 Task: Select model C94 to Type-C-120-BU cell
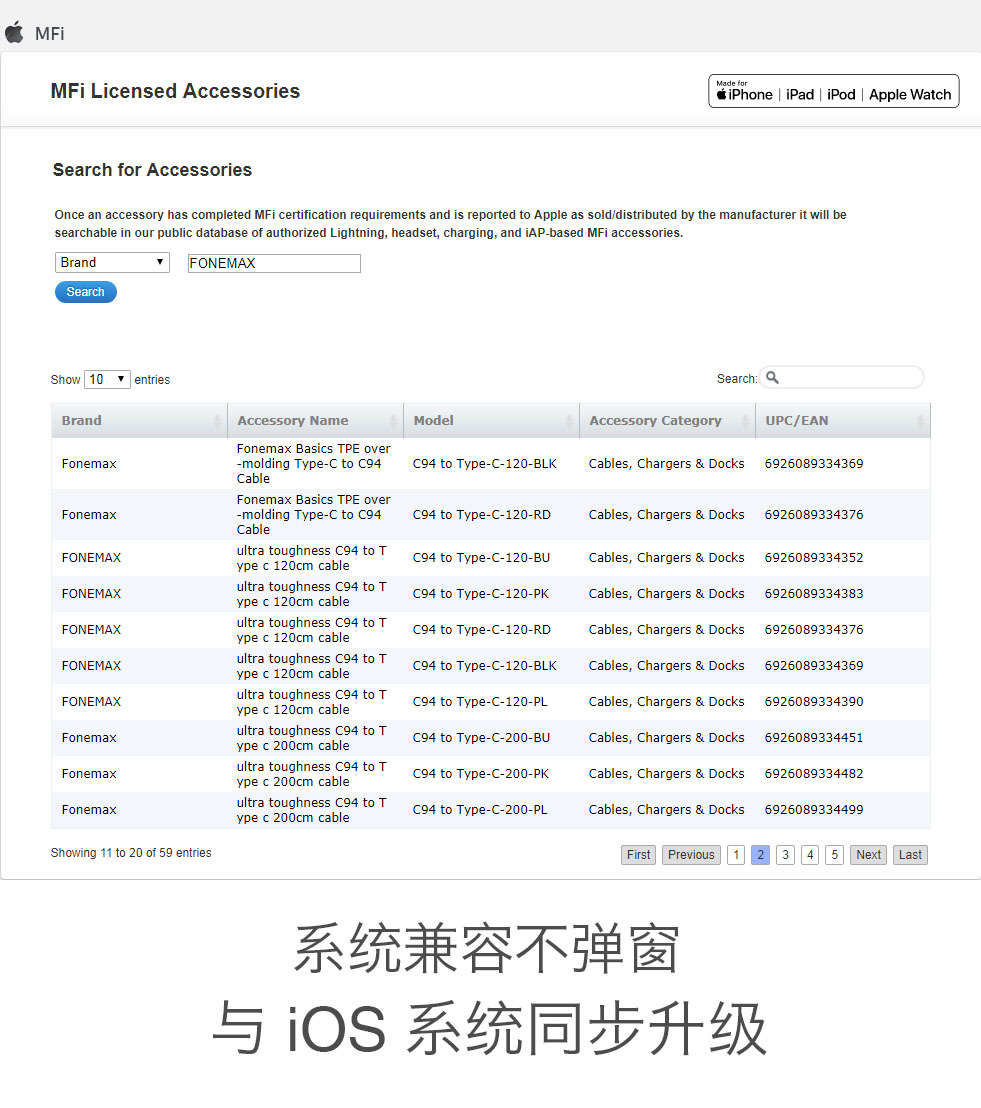(x=481, y=558)
